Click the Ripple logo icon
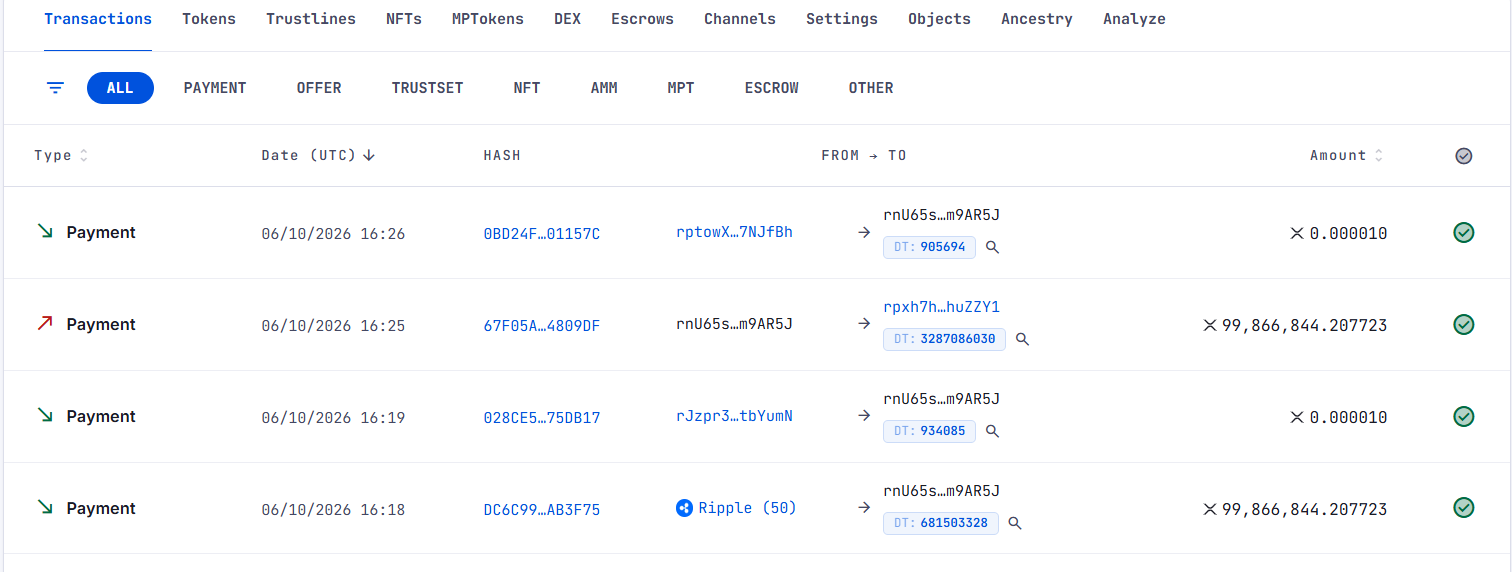 point(684,508)
